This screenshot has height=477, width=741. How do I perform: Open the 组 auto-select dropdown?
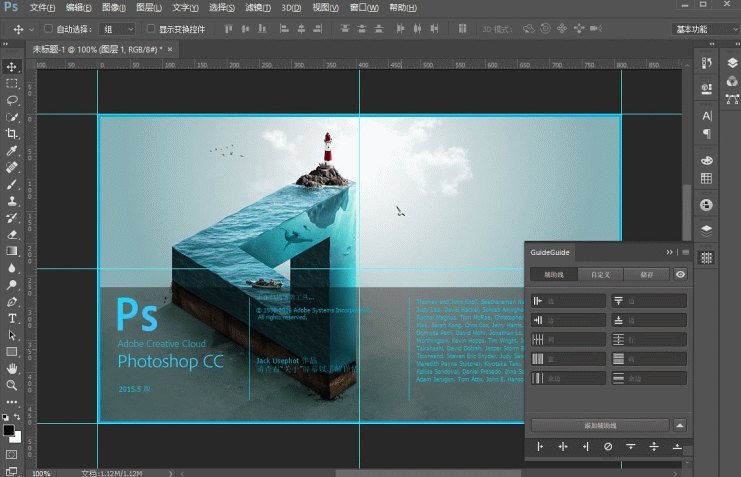tap(118, 29)
